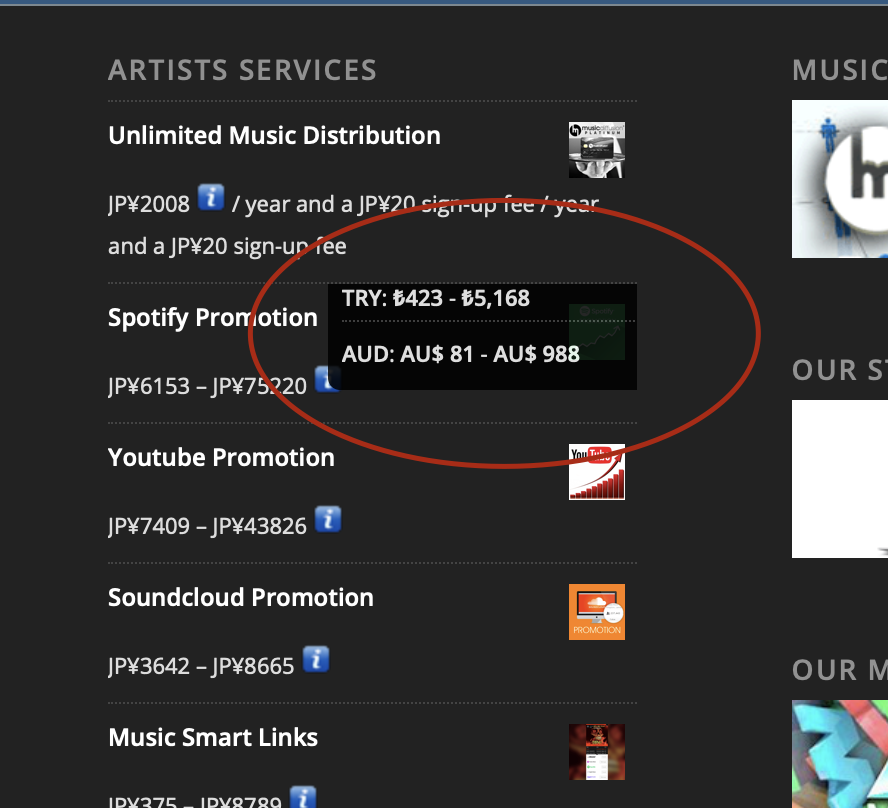This screenshot has width=888, height=808.
Task: Click the colorful image under OUR M heading
Action: point(840,753)
